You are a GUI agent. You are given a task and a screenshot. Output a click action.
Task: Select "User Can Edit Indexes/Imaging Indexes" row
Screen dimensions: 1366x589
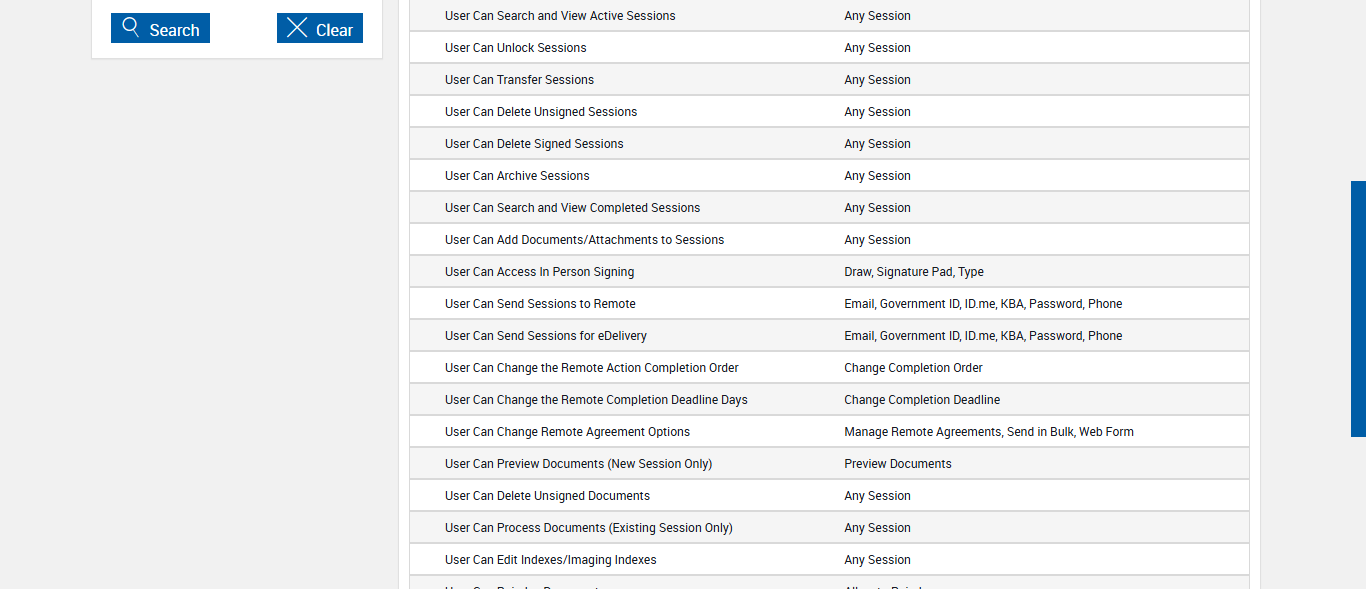coord(551,560)
